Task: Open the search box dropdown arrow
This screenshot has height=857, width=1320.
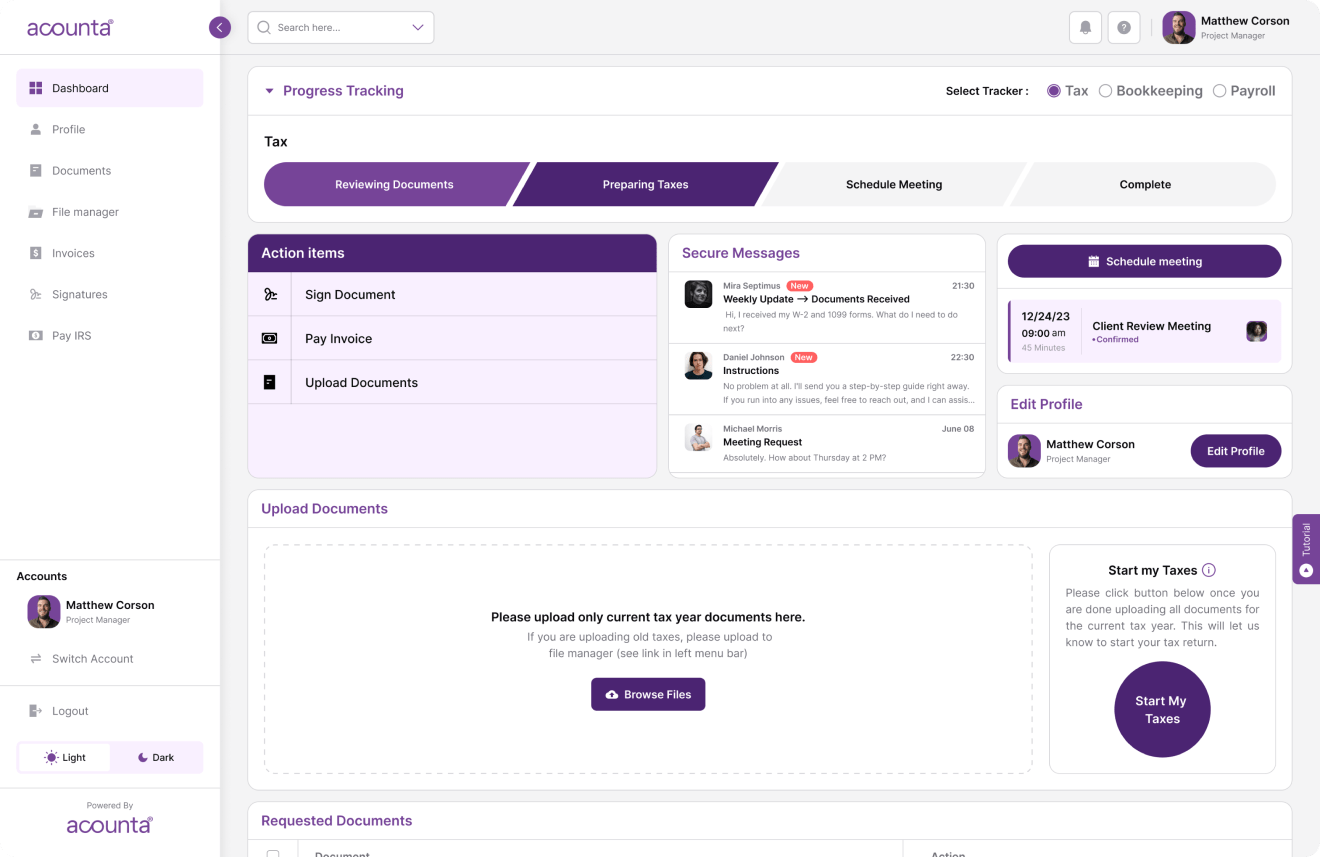Action: (418, 27)
